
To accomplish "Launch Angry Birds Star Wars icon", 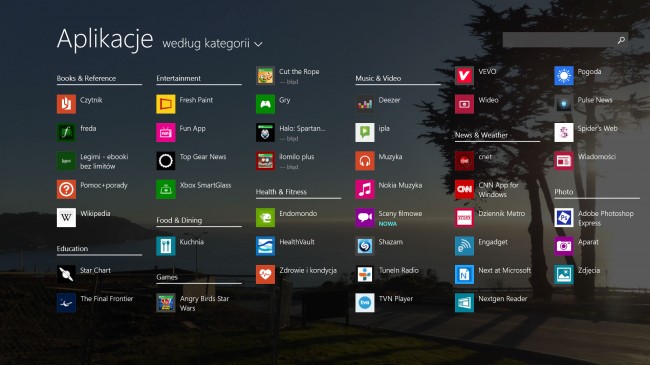I will tap(166, 303).
